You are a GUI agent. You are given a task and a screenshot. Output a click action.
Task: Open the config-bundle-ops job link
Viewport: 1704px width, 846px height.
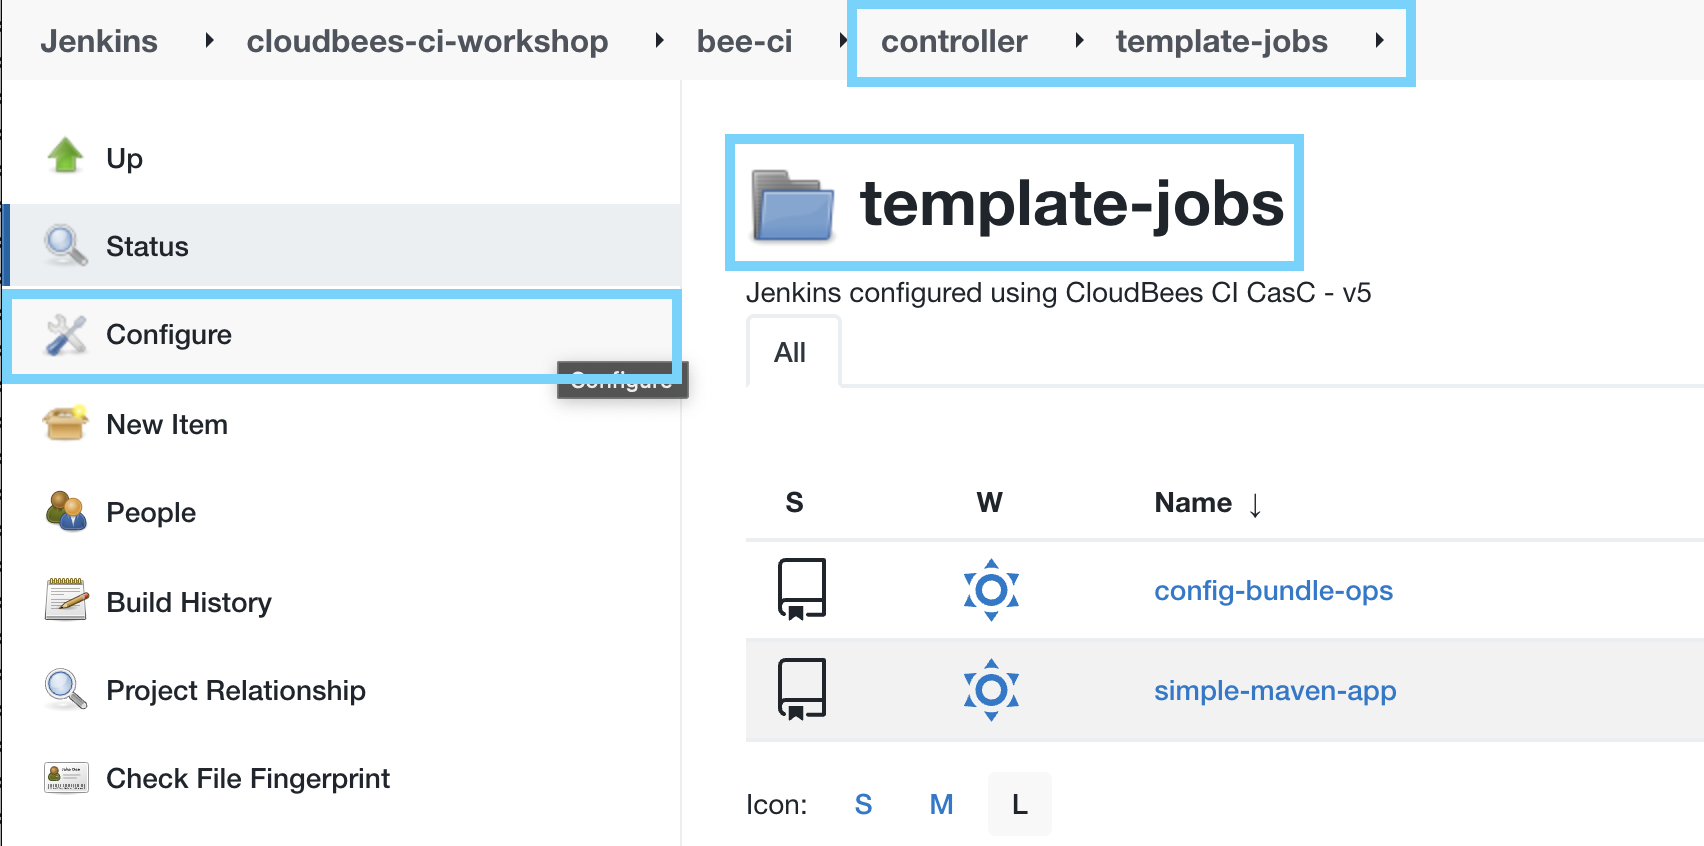pyautogui.click(x=1273, y=591)
